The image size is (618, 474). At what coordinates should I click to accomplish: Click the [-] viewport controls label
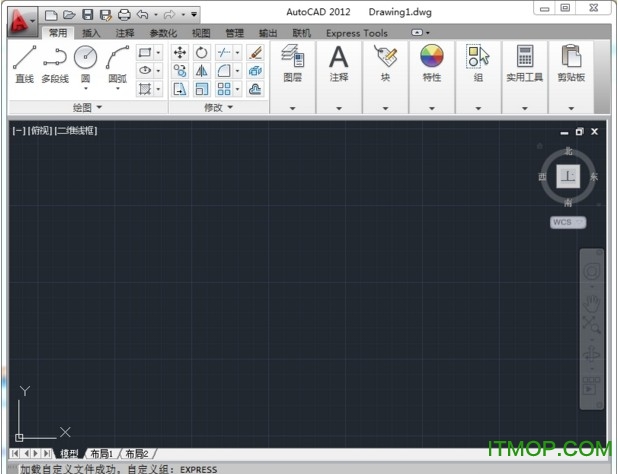18,130
